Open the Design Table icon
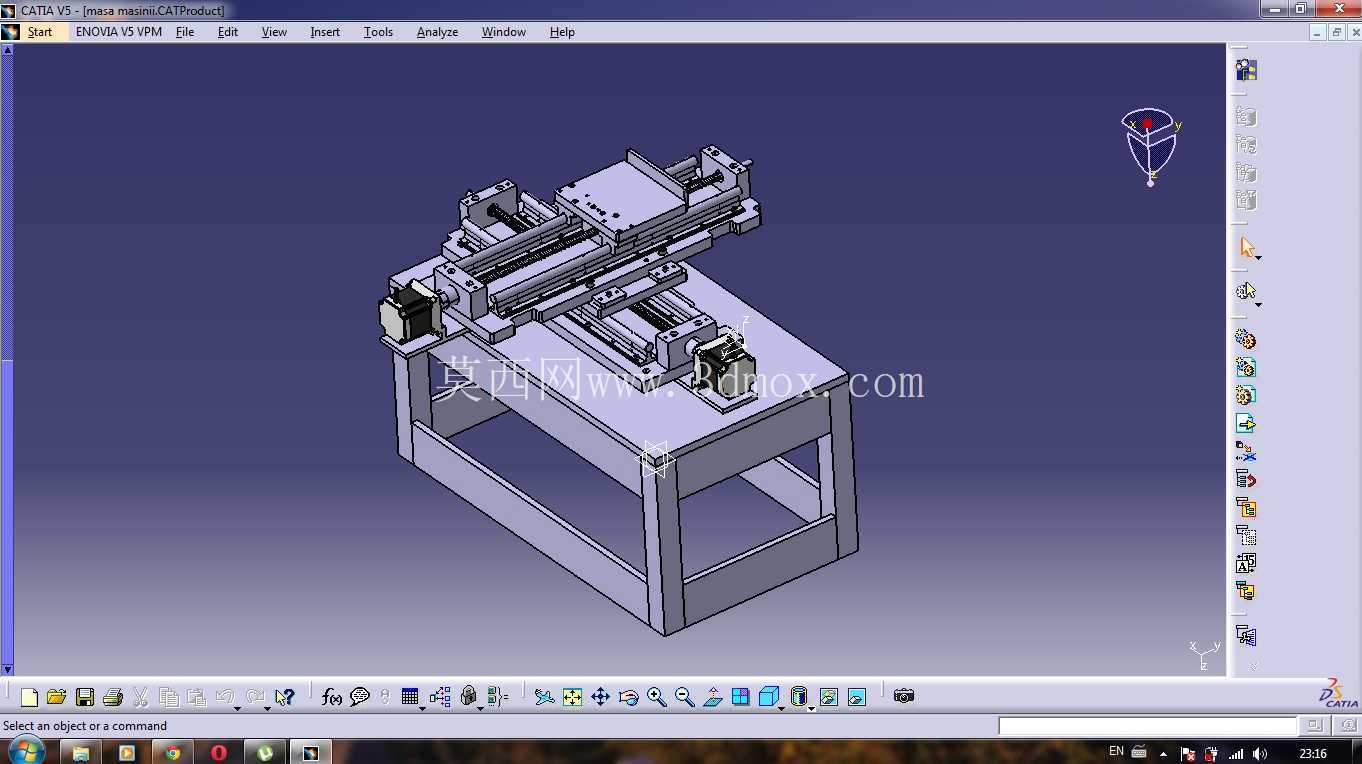 410,697
